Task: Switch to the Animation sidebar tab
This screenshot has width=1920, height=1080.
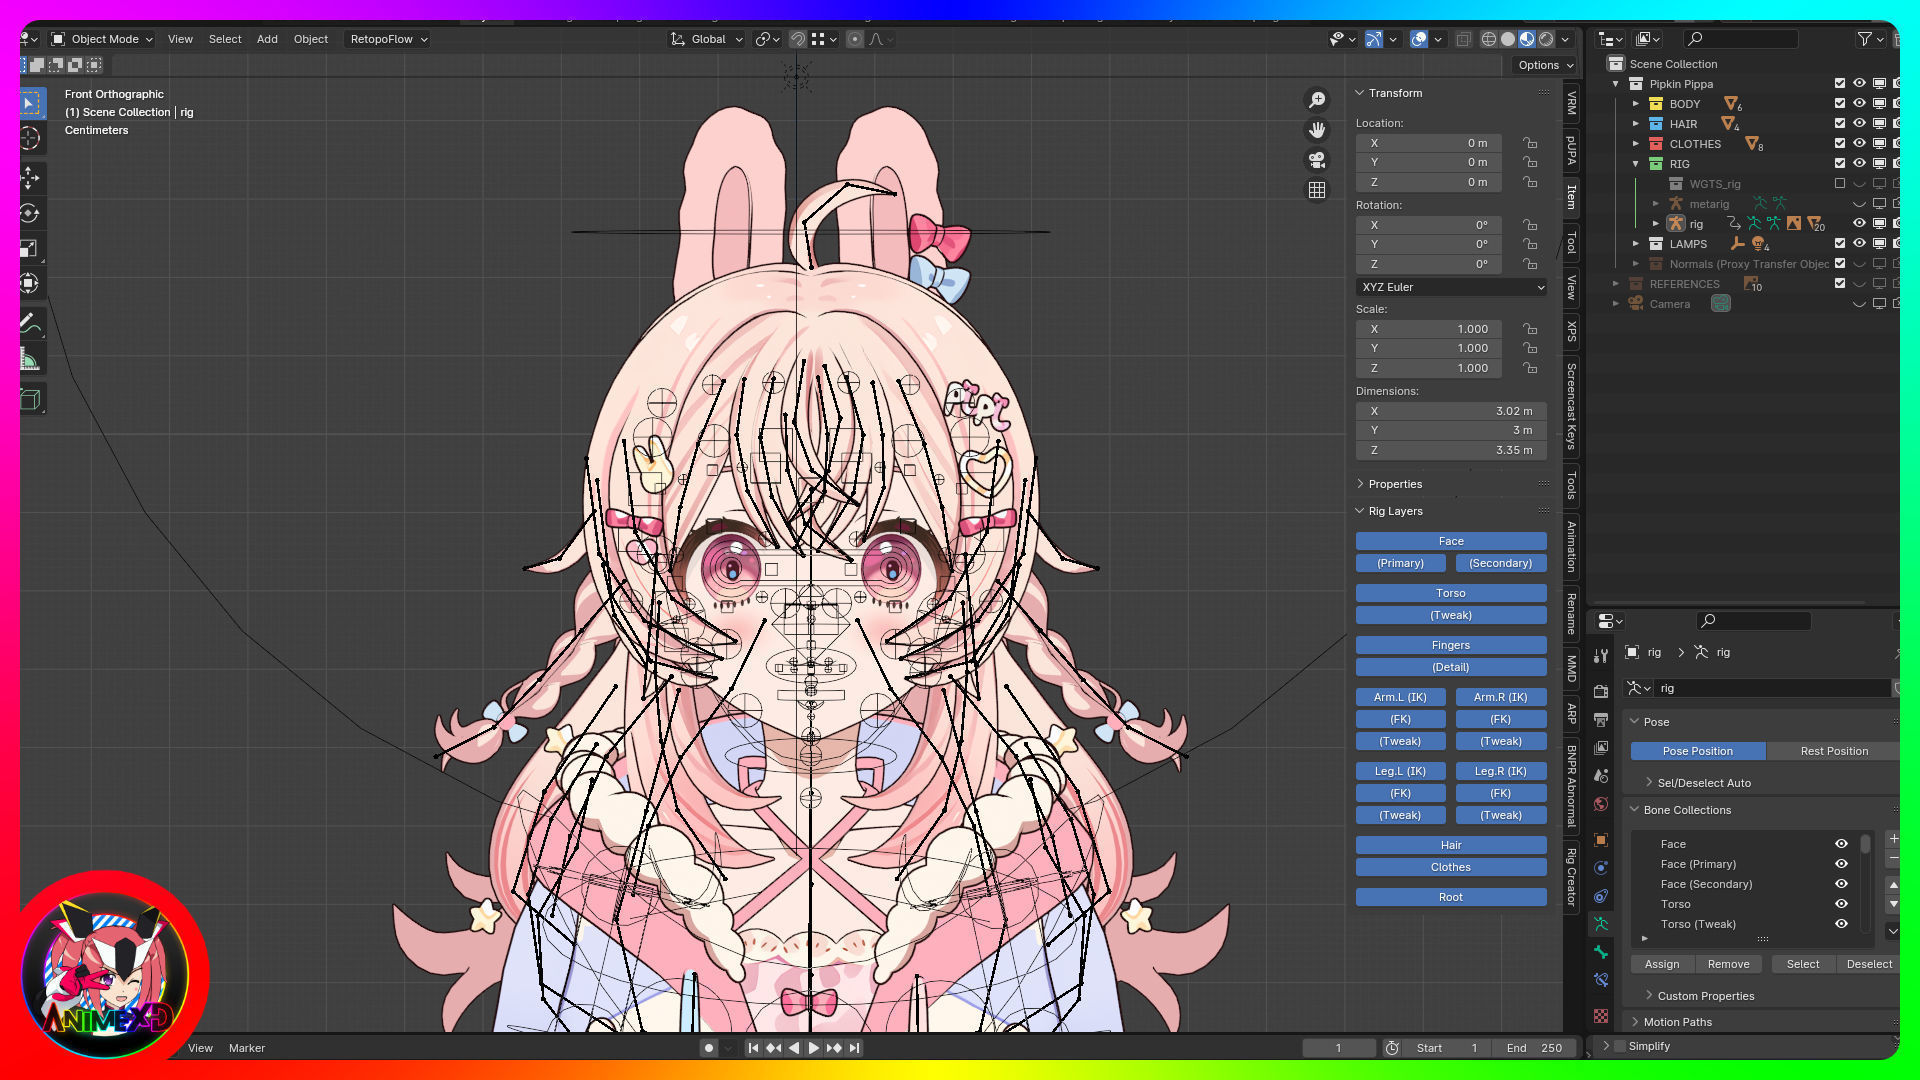Action: click(1571, 547)
